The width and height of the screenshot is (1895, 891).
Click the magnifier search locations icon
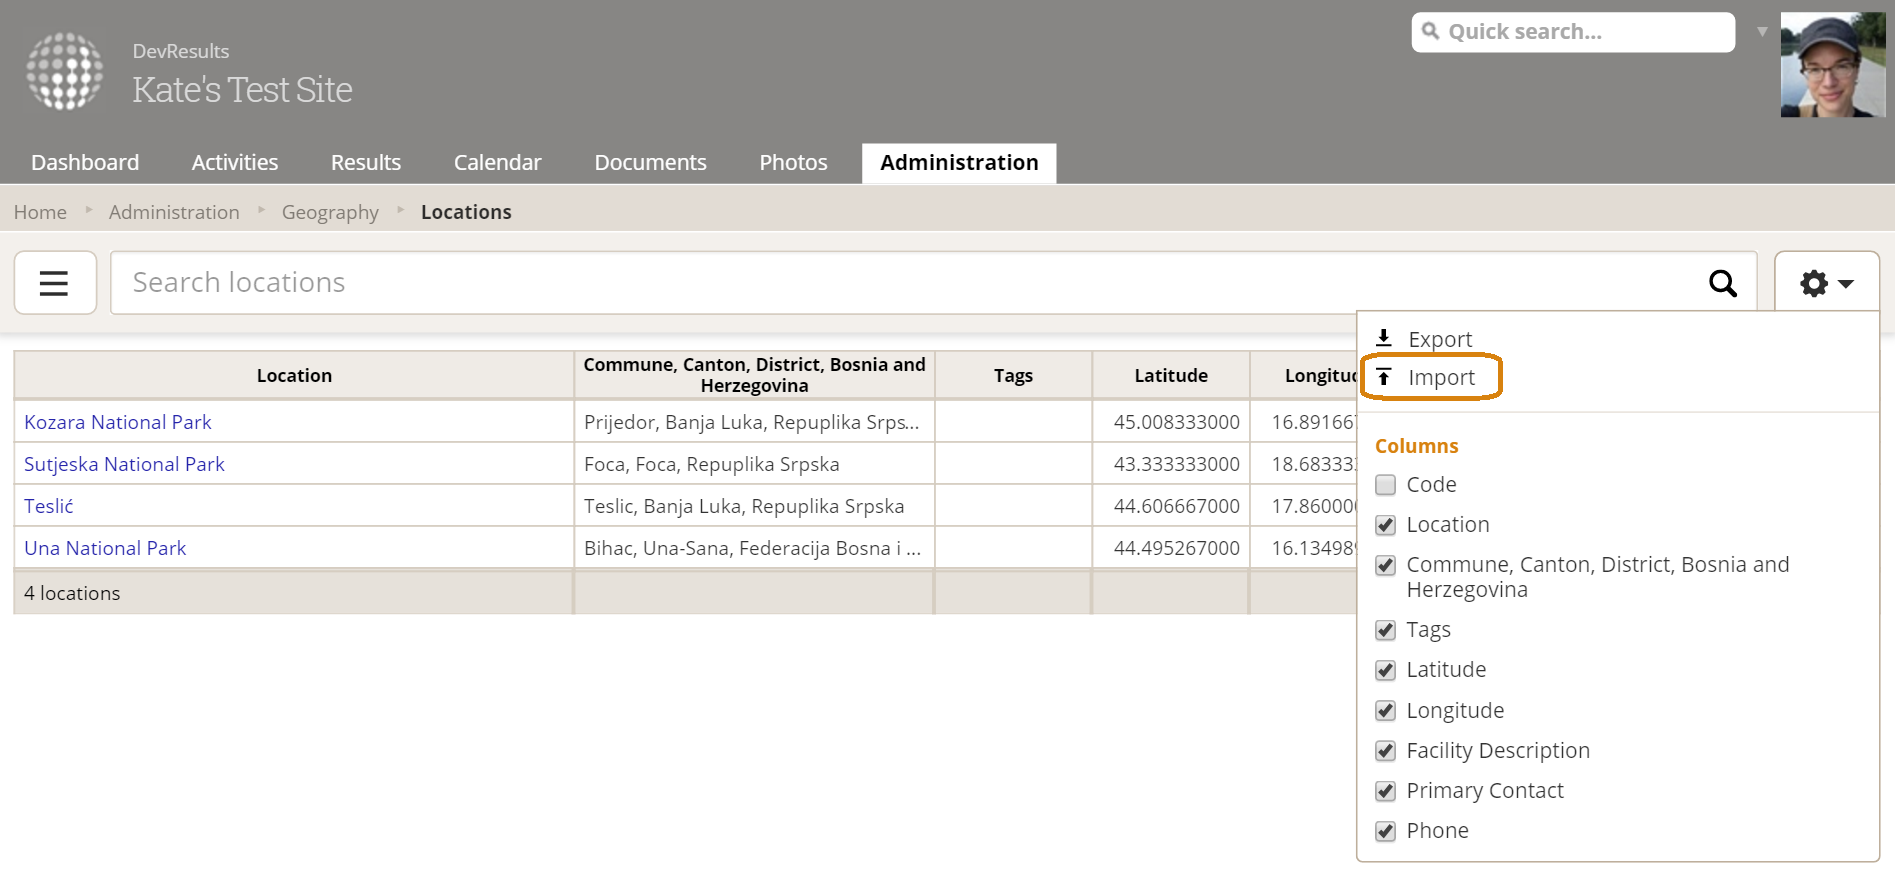1722,283
